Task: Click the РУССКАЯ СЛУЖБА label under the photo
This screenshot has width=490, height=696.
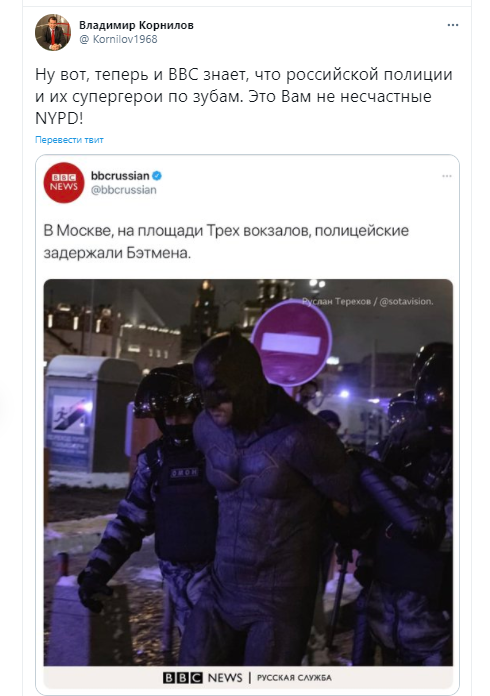Action: pos(294,678)
